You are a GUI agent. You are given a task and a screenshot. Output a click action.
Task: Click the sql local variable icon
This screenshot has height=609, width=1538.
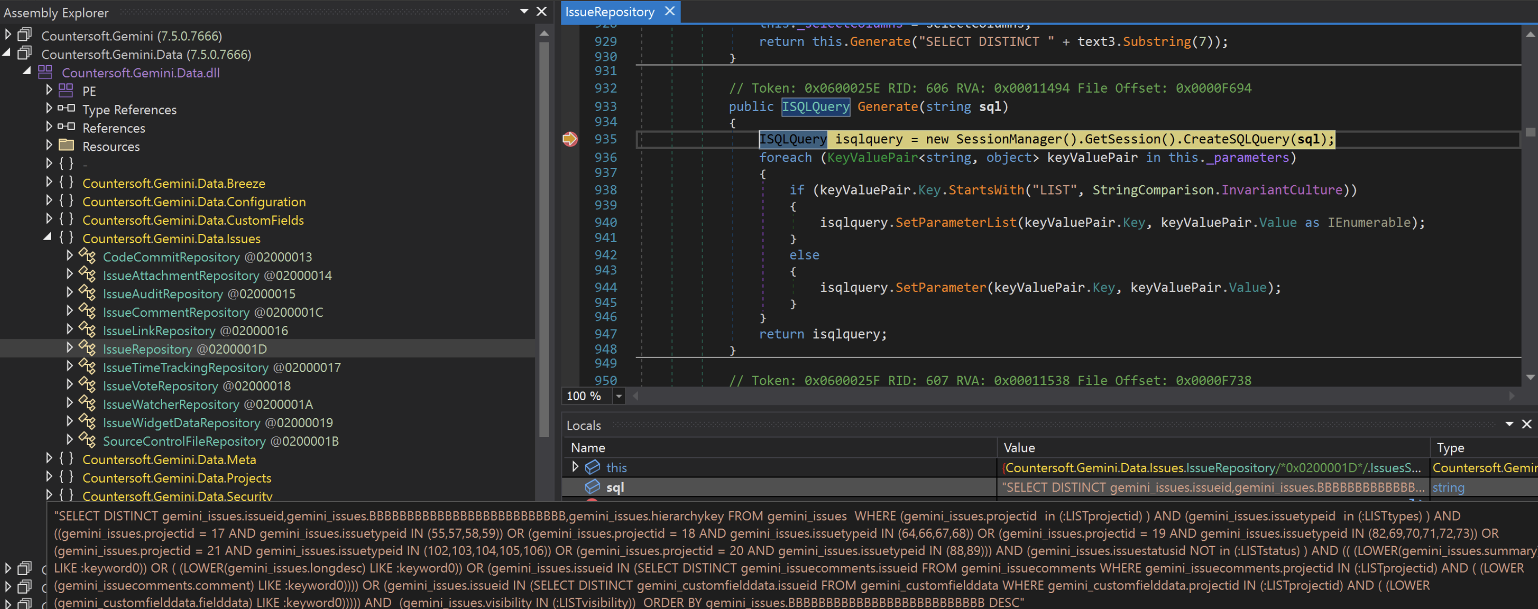click(x=592, y=487)
